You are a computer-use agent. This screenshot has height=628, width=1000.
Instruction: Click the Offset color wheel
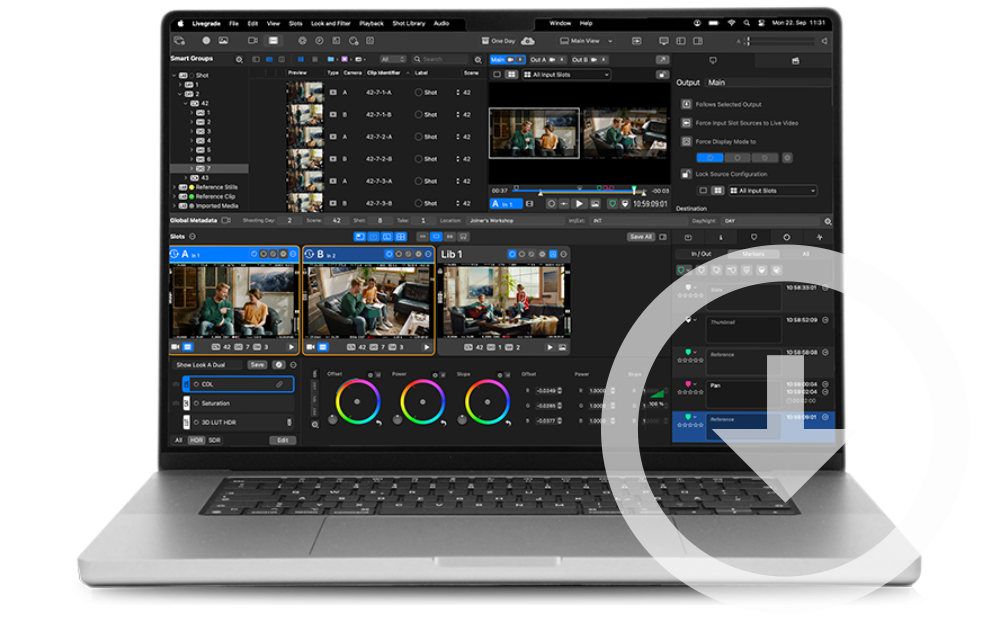coord(358,402)
